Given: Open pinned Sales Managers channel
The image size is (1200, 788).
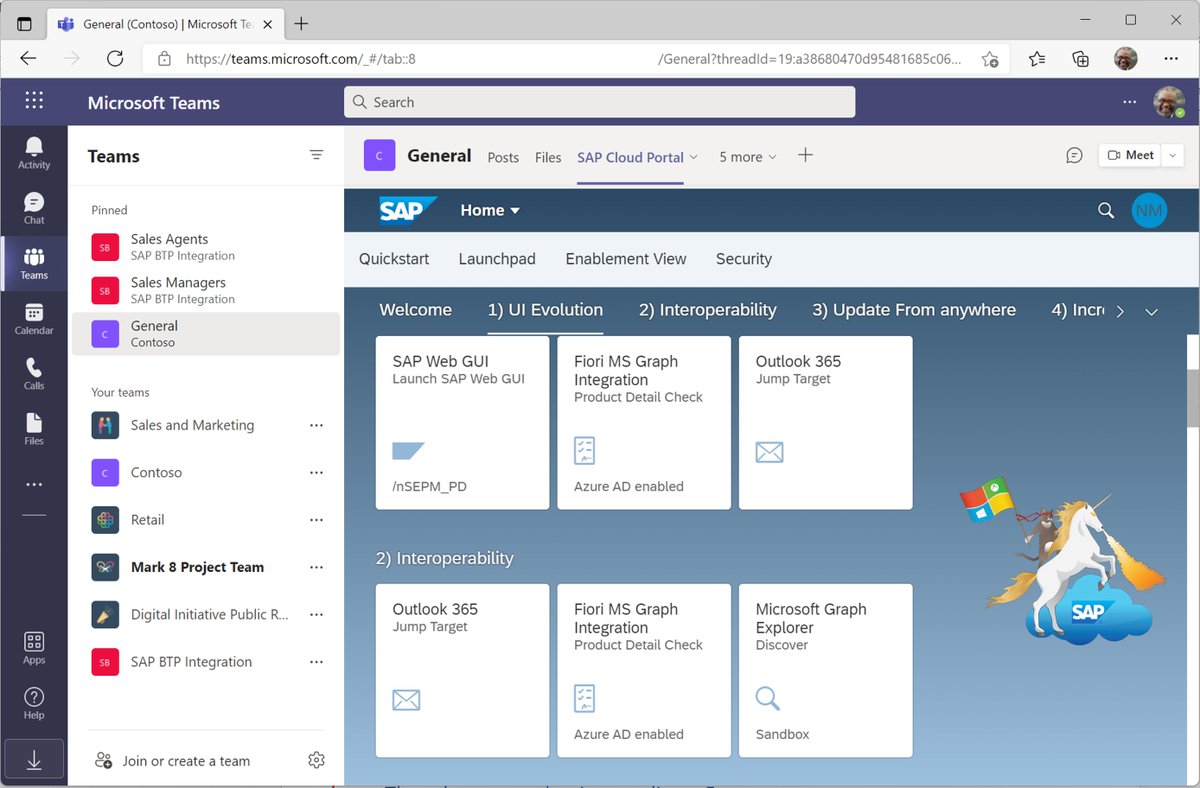Looking at the screenshot, I should tap(206, 290).
